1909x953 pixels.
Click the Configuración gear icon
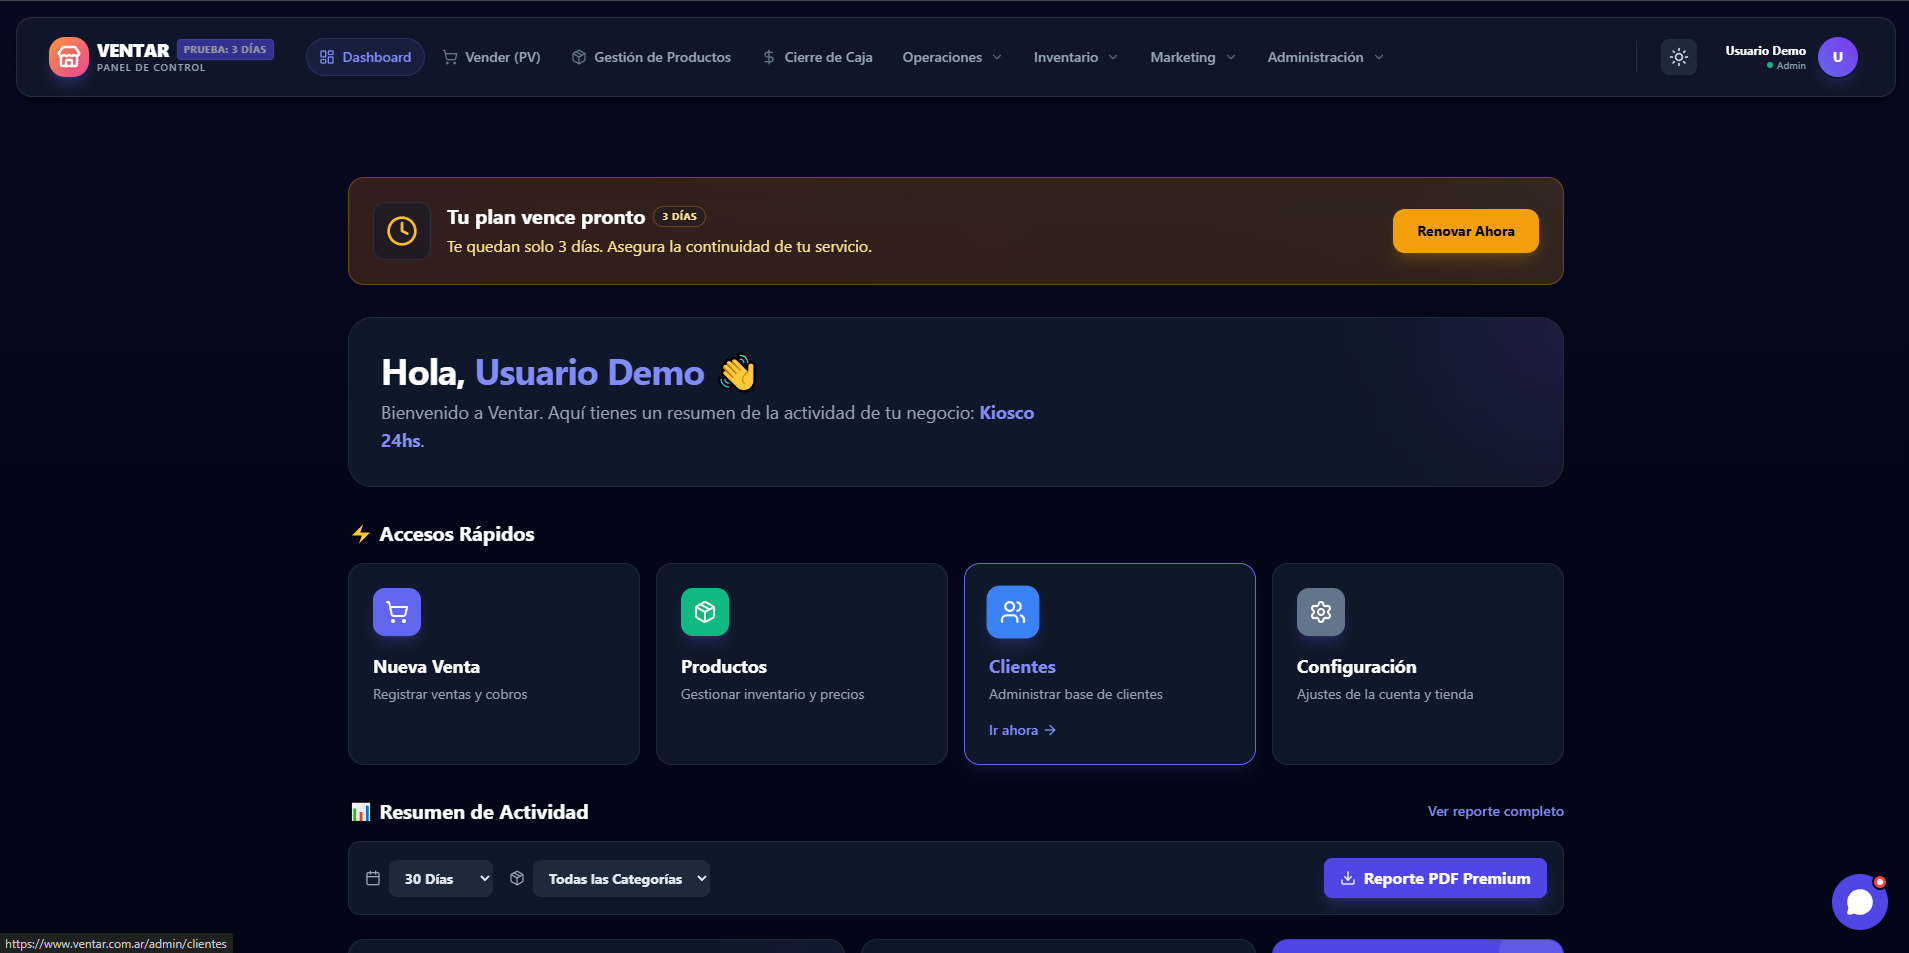click(1321, 612)
